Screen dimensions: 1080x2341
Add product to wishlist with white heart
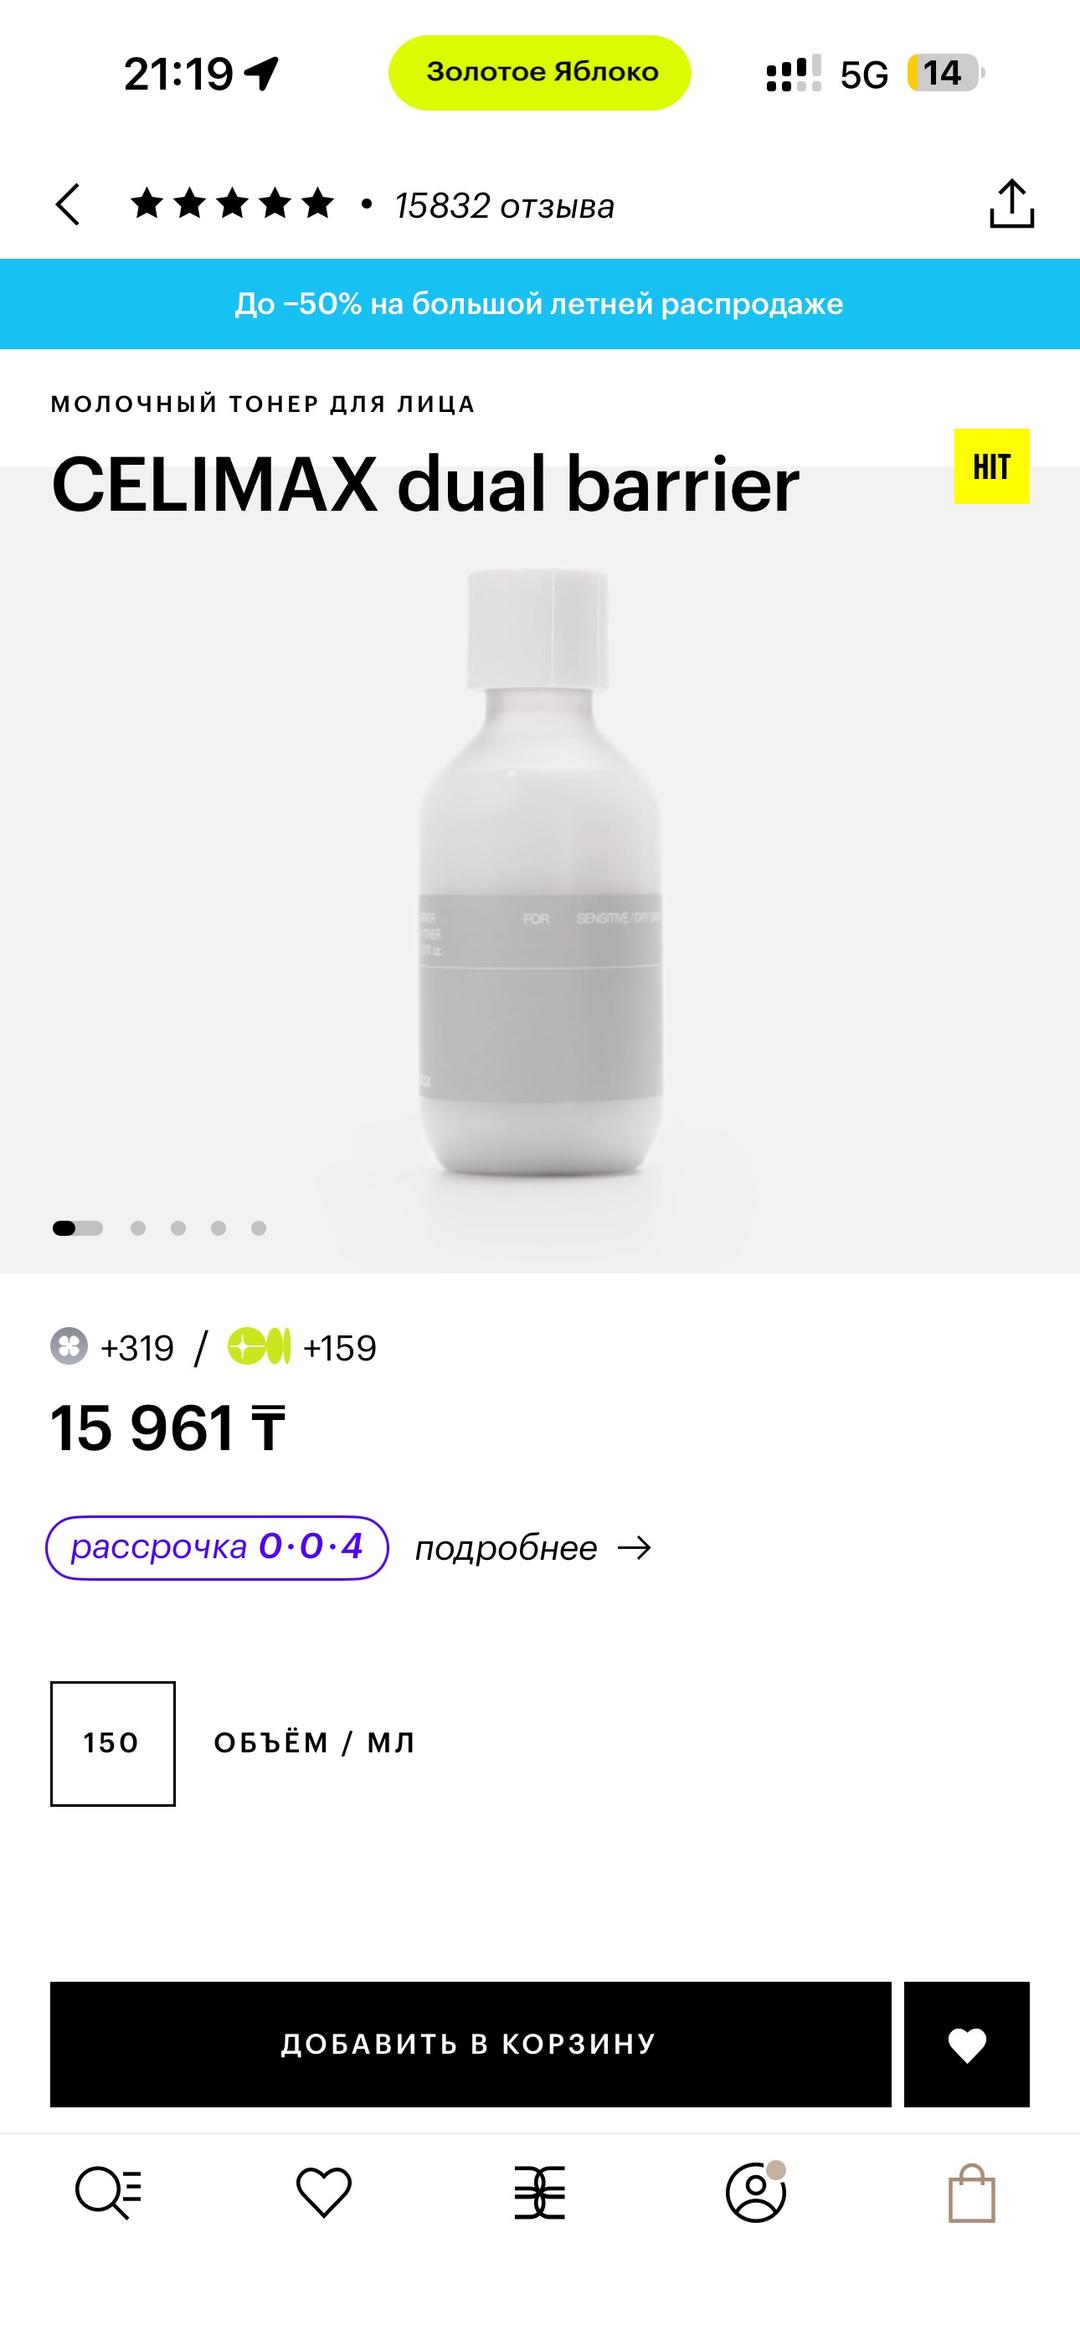click(x=967, y=2044)
